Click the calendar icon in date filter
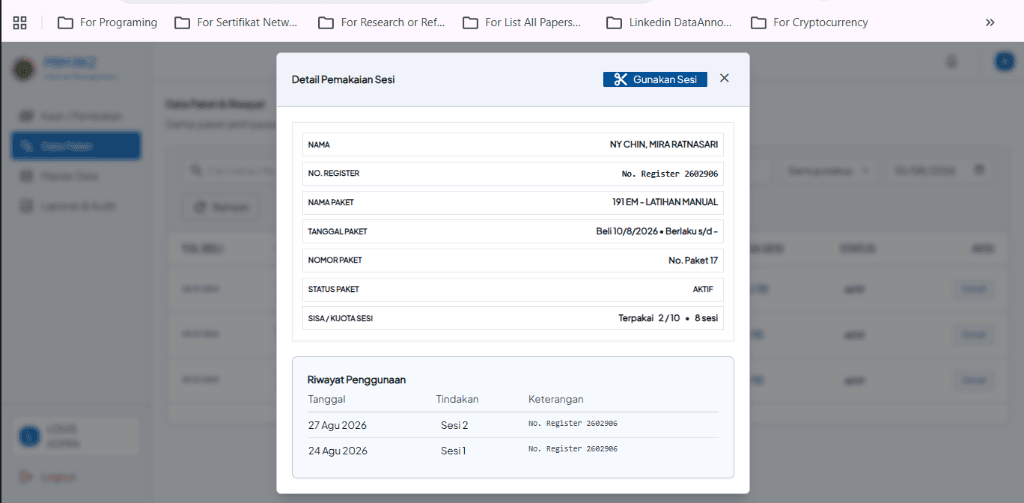 [x=979, y=170]
